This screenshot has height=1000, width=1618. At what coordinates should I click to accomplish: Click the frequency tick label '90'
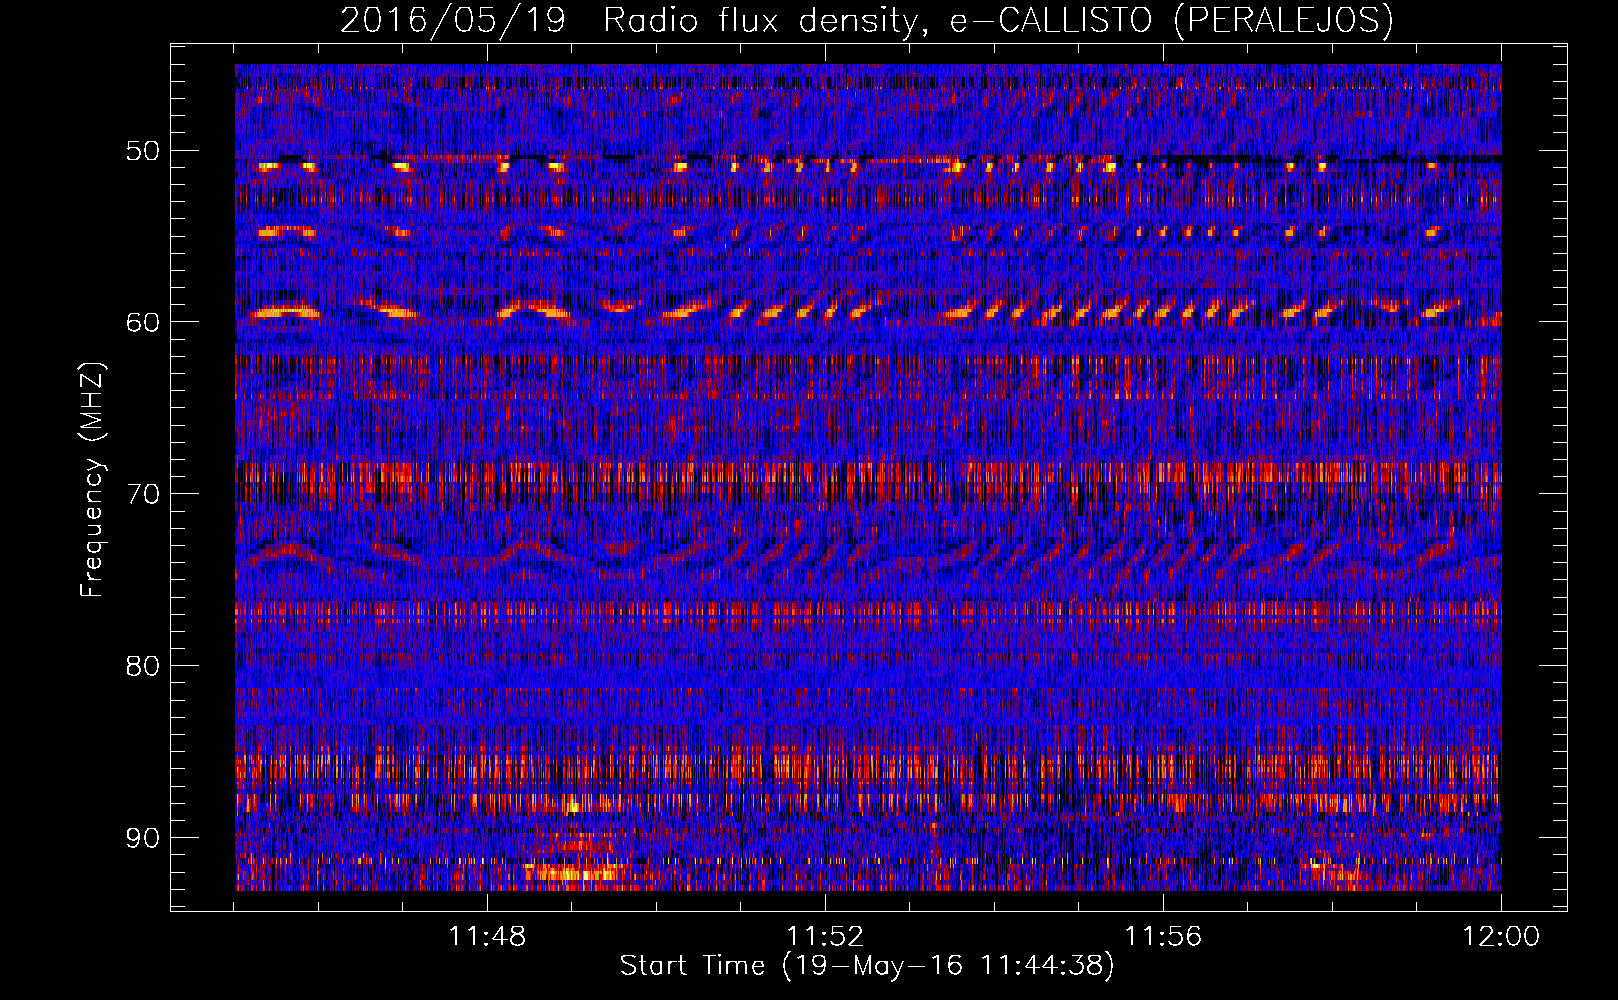coord(143,837)
